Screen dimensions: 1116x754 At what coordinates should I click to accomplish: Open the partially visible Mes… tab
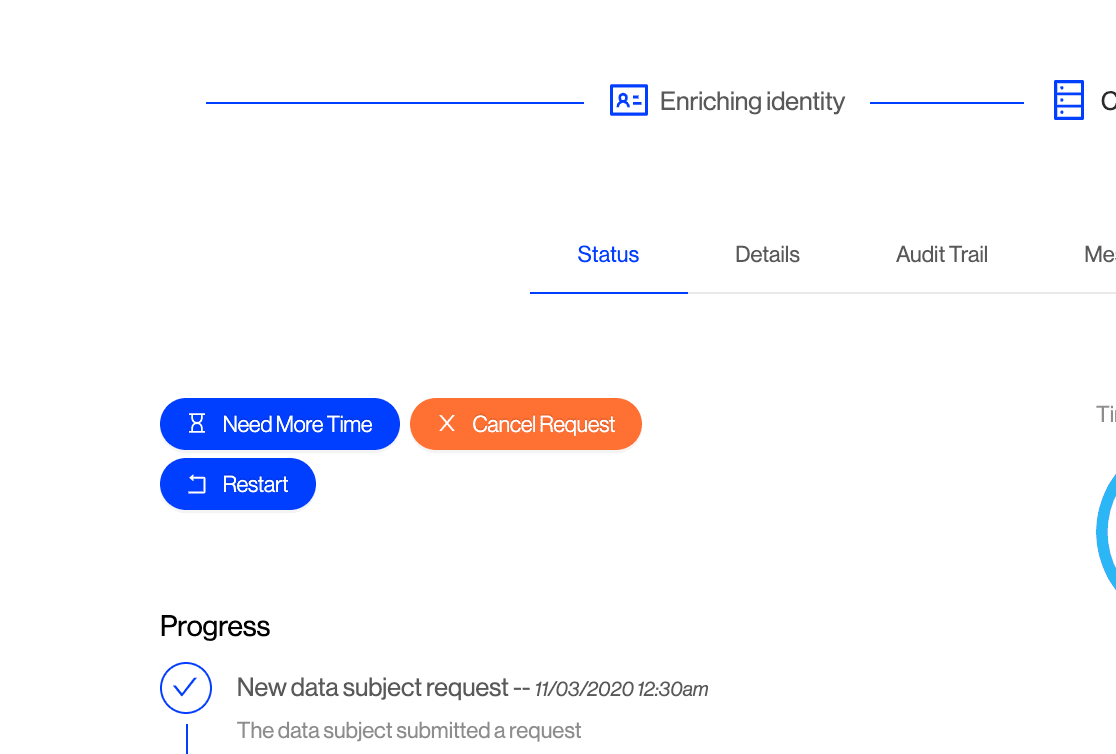1099,254
